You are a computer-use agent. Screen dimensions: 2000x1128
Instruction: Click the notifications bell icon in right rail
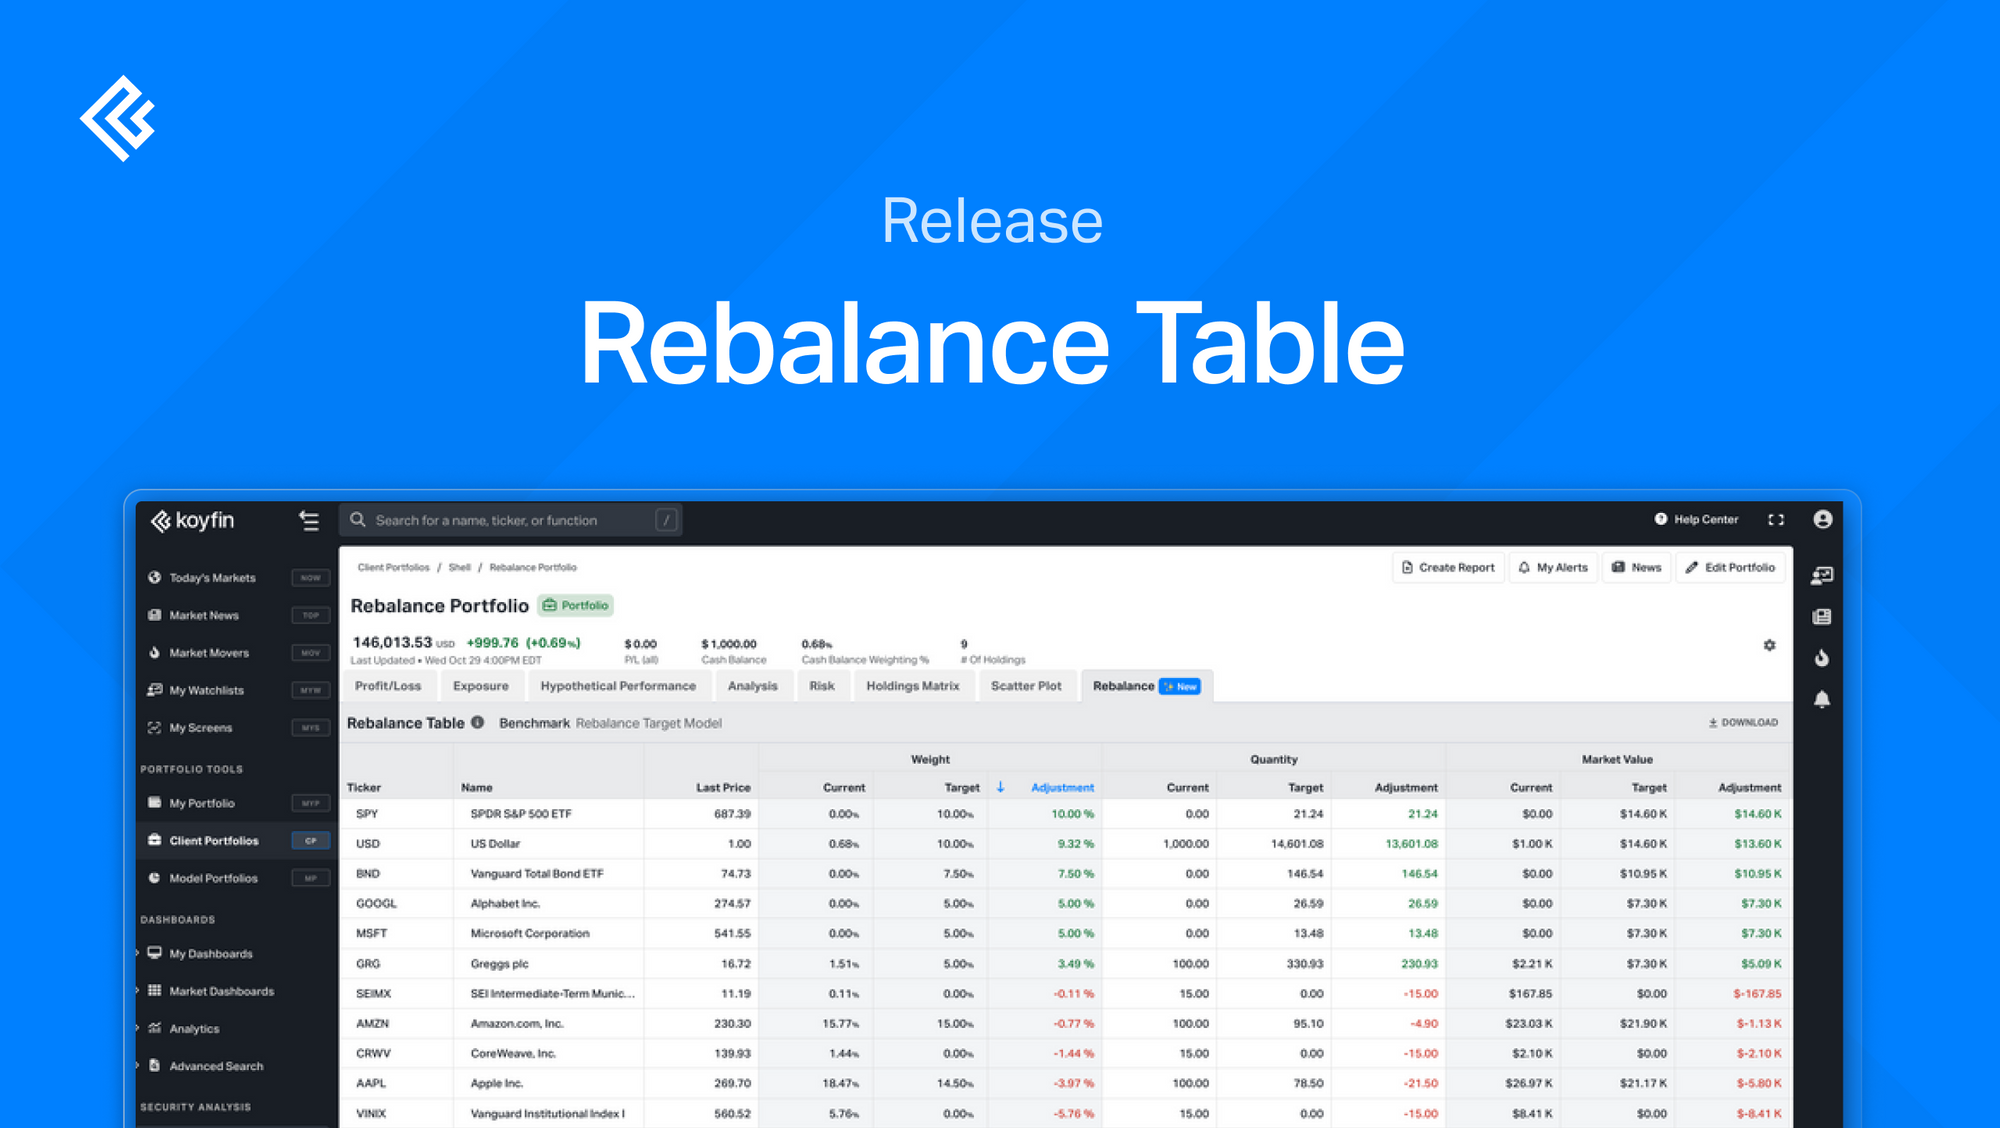pos(1822,699)
